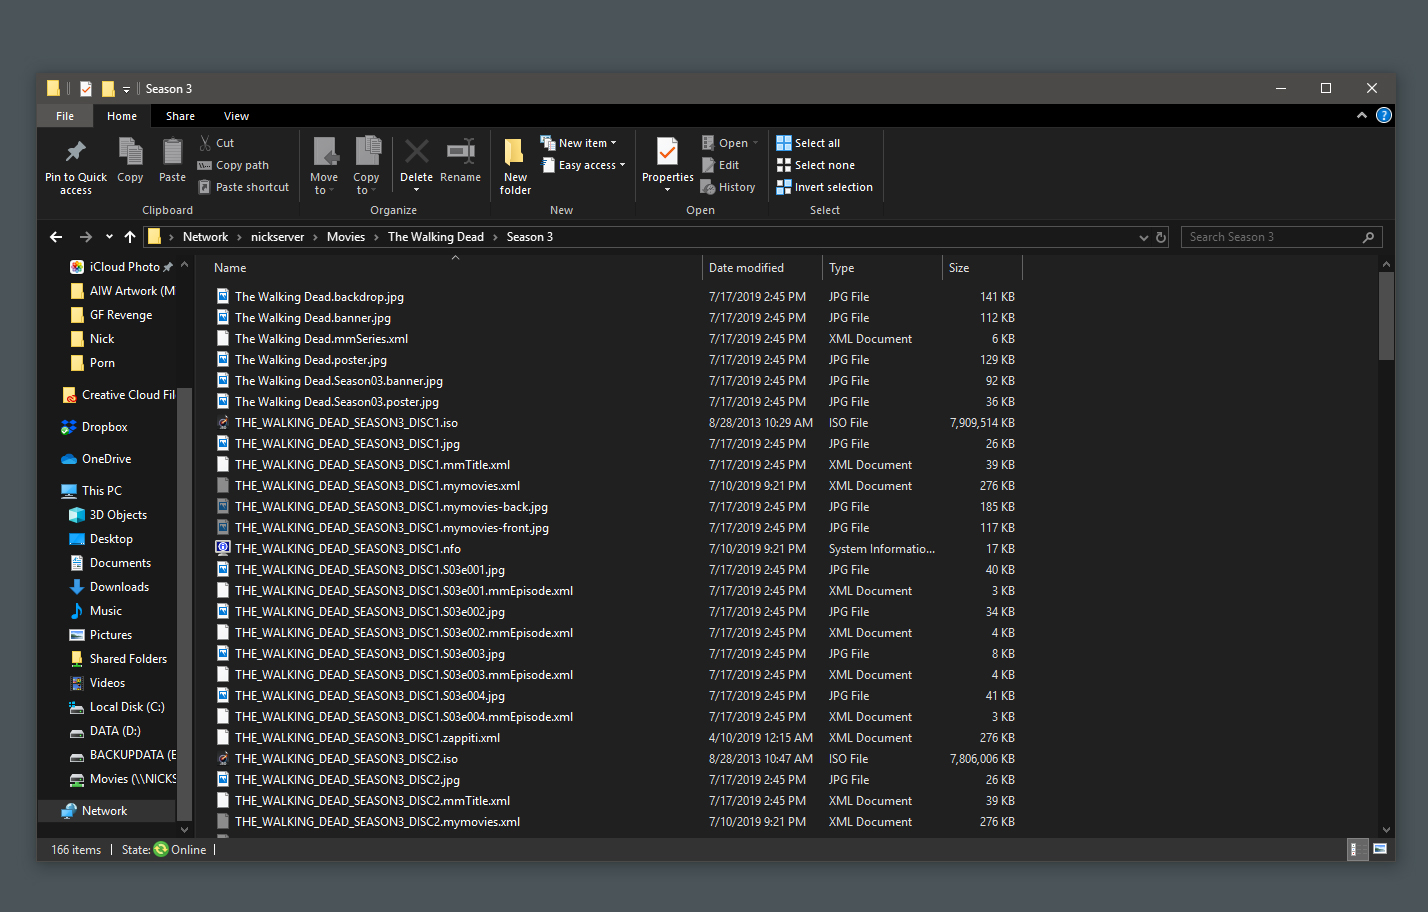This screenshot has width=1428, height=912.
Task: Select iCloud Photo in quick access
Action: [124, 267]
